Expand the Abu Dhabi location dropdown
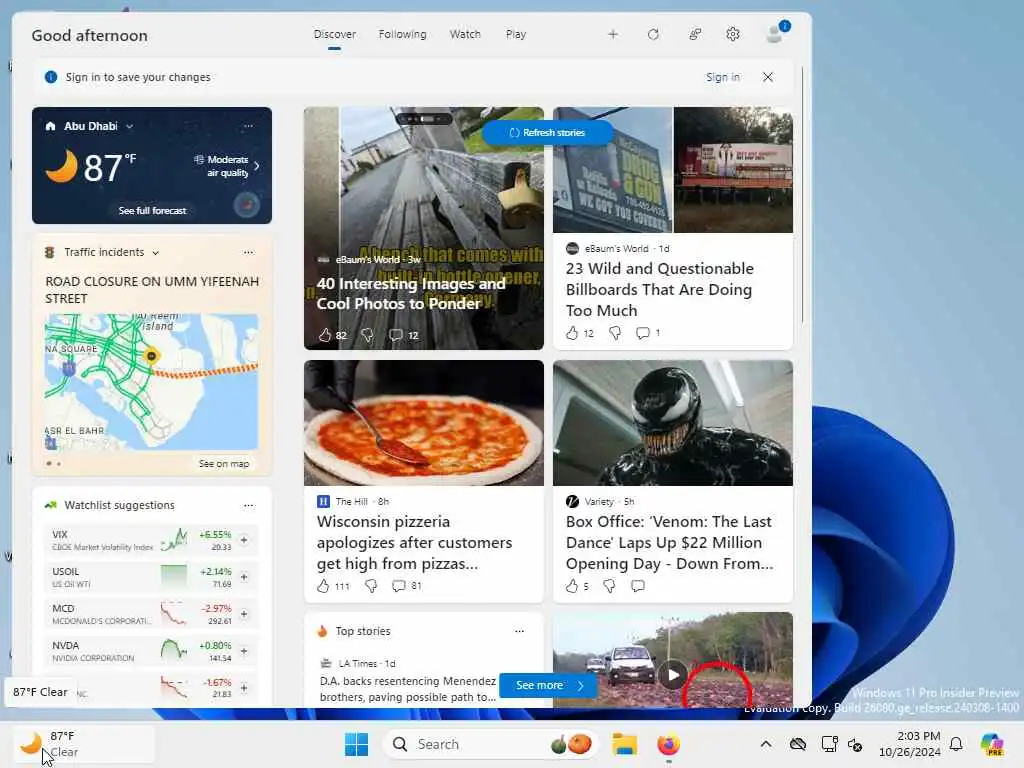This screenshot has width=1024, height=768. pyautogui.click(x=129, y=126)
